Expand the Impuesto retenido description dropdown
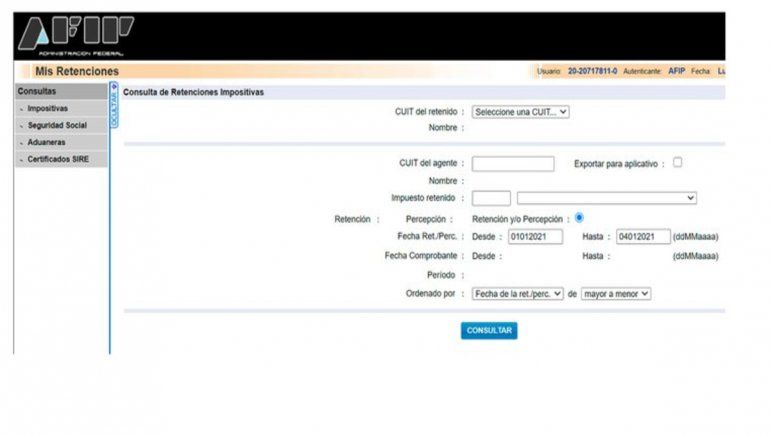This screenshot has width=770, height=435. tap(606, 198)
